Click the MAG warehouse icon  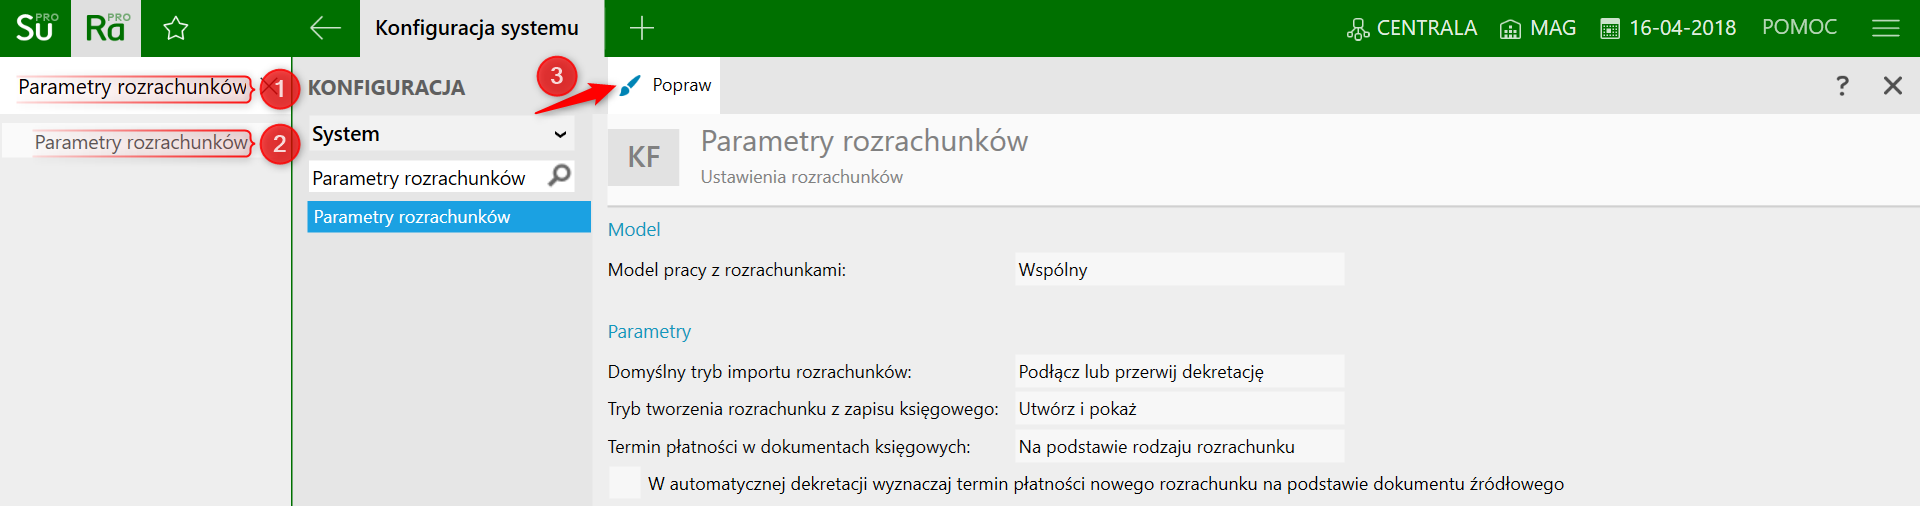[1510, 29]
